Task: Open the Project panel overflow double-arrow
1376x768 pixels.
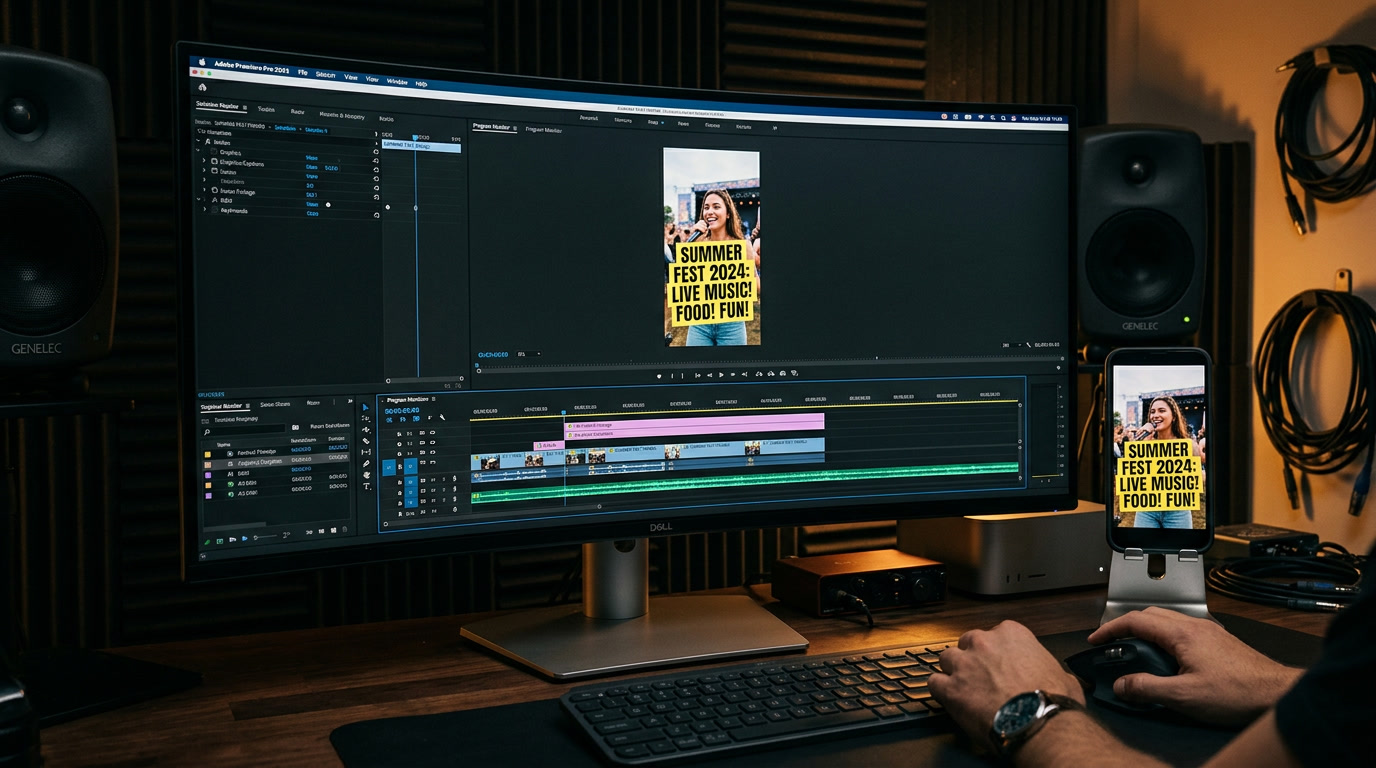Action: pos(350,401)
